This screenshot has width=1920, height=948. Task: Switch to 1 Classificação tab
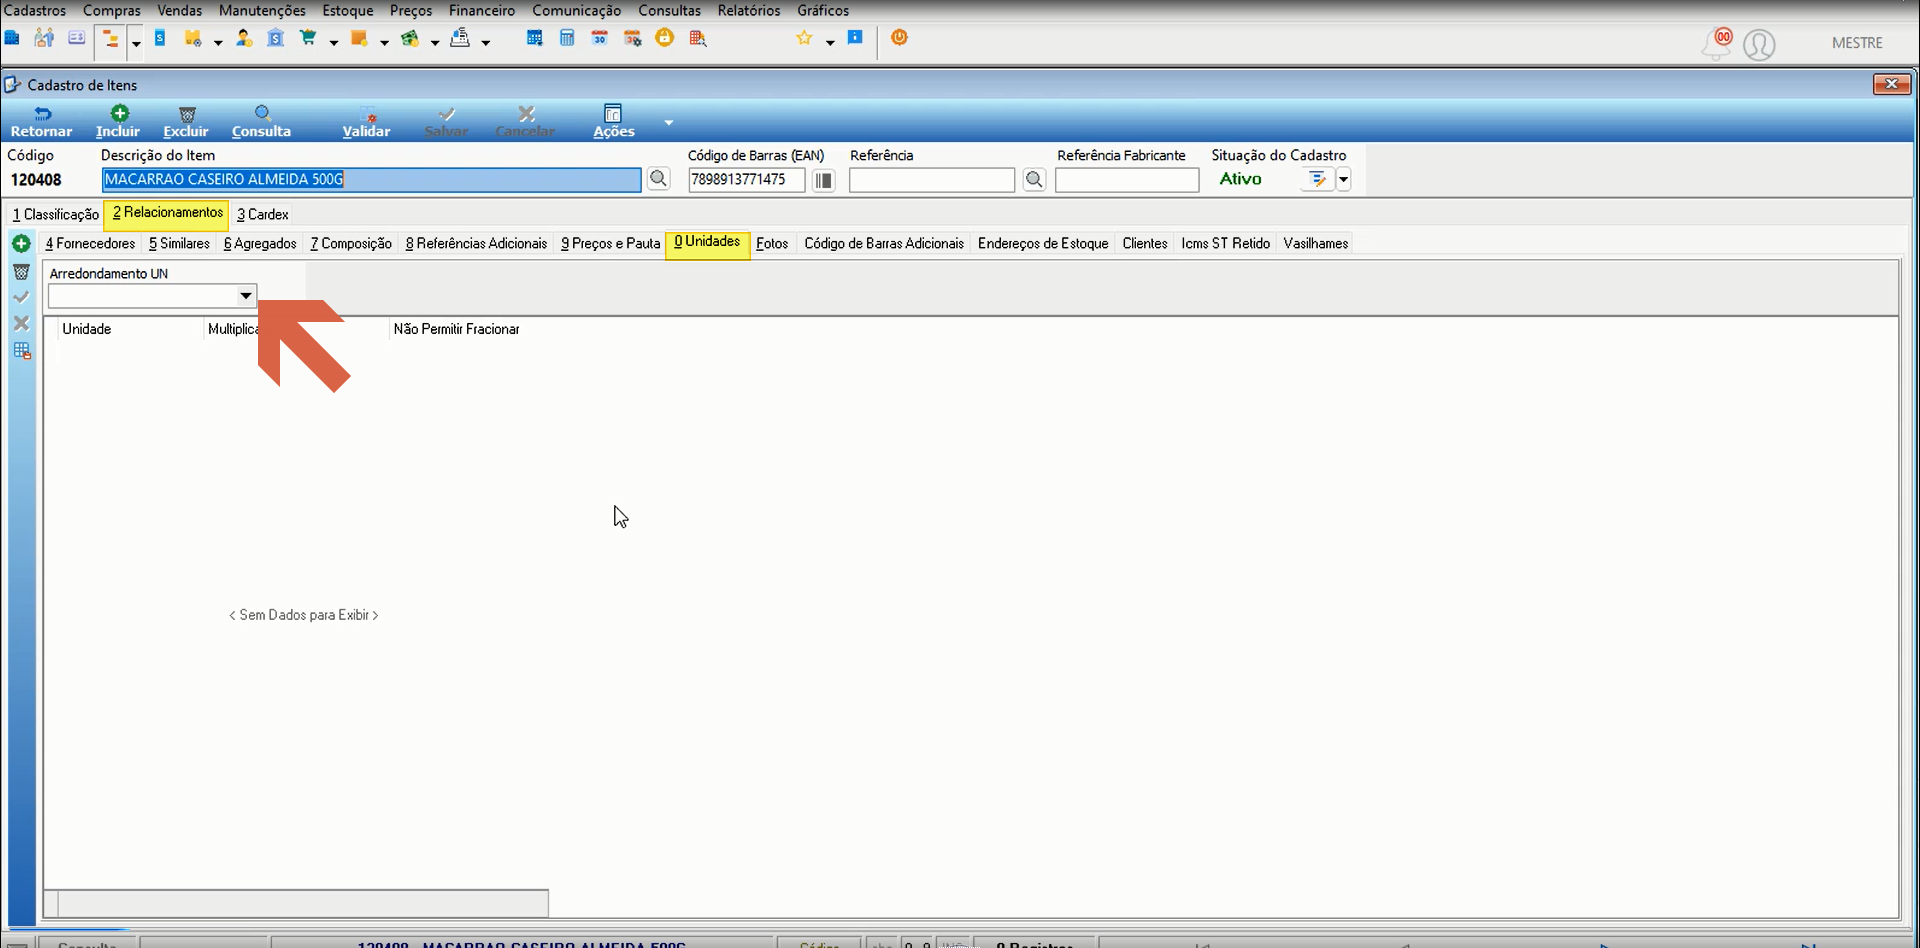click(x=56, y=214)
